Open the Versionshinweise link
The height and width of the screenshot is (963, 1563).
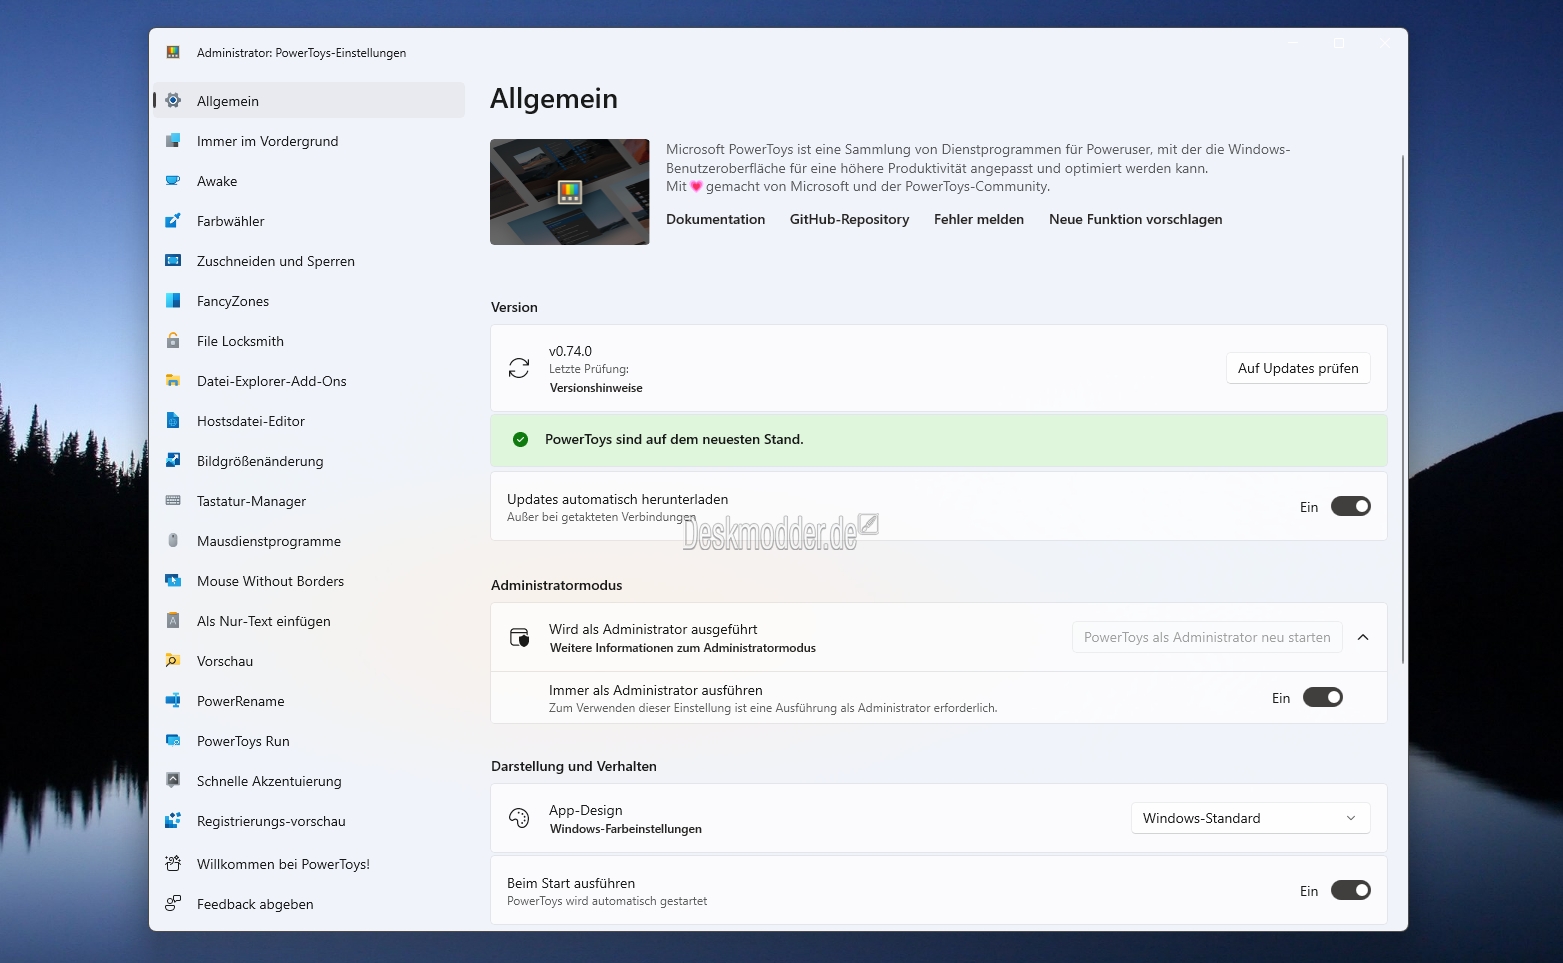(596, 388)
